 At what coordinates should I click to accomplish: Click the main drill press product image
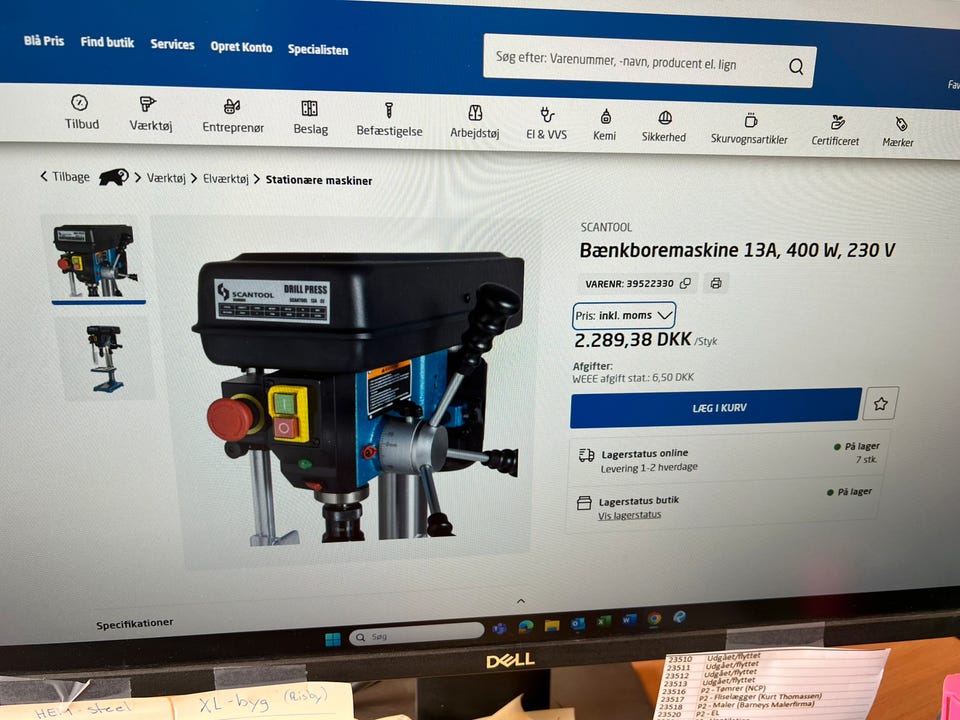358,398
